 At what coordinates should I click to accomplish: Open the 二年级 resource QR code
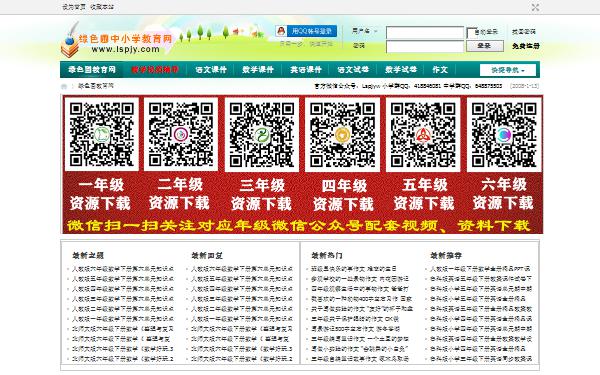pos(181,135)
